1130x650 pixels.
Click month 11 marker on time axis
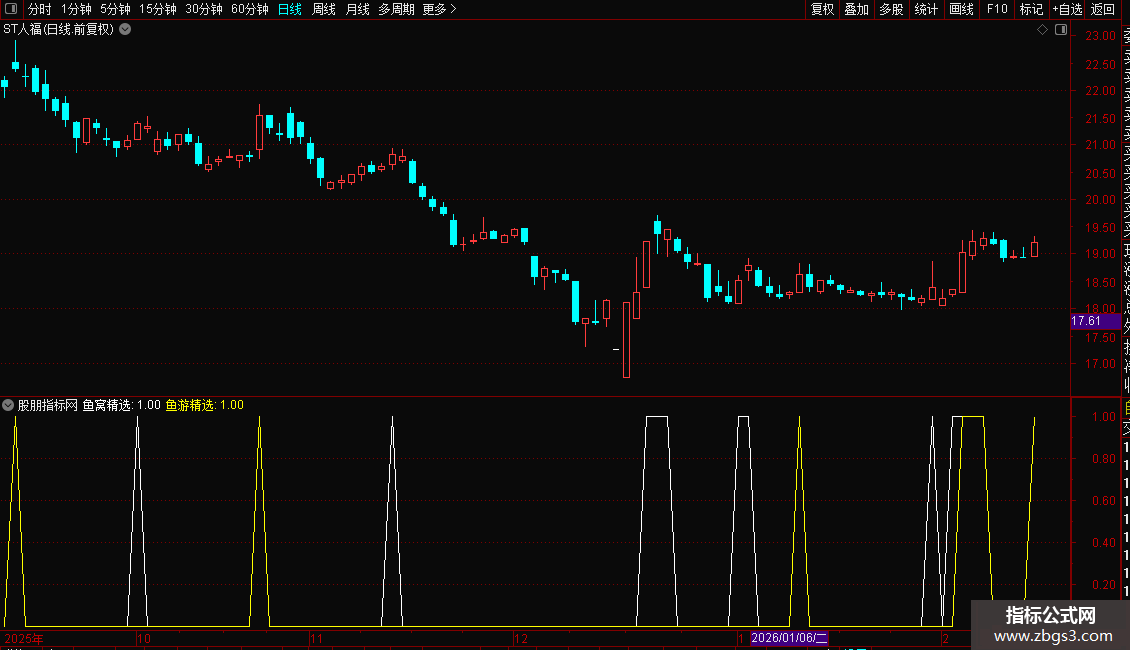coord(316,638)
